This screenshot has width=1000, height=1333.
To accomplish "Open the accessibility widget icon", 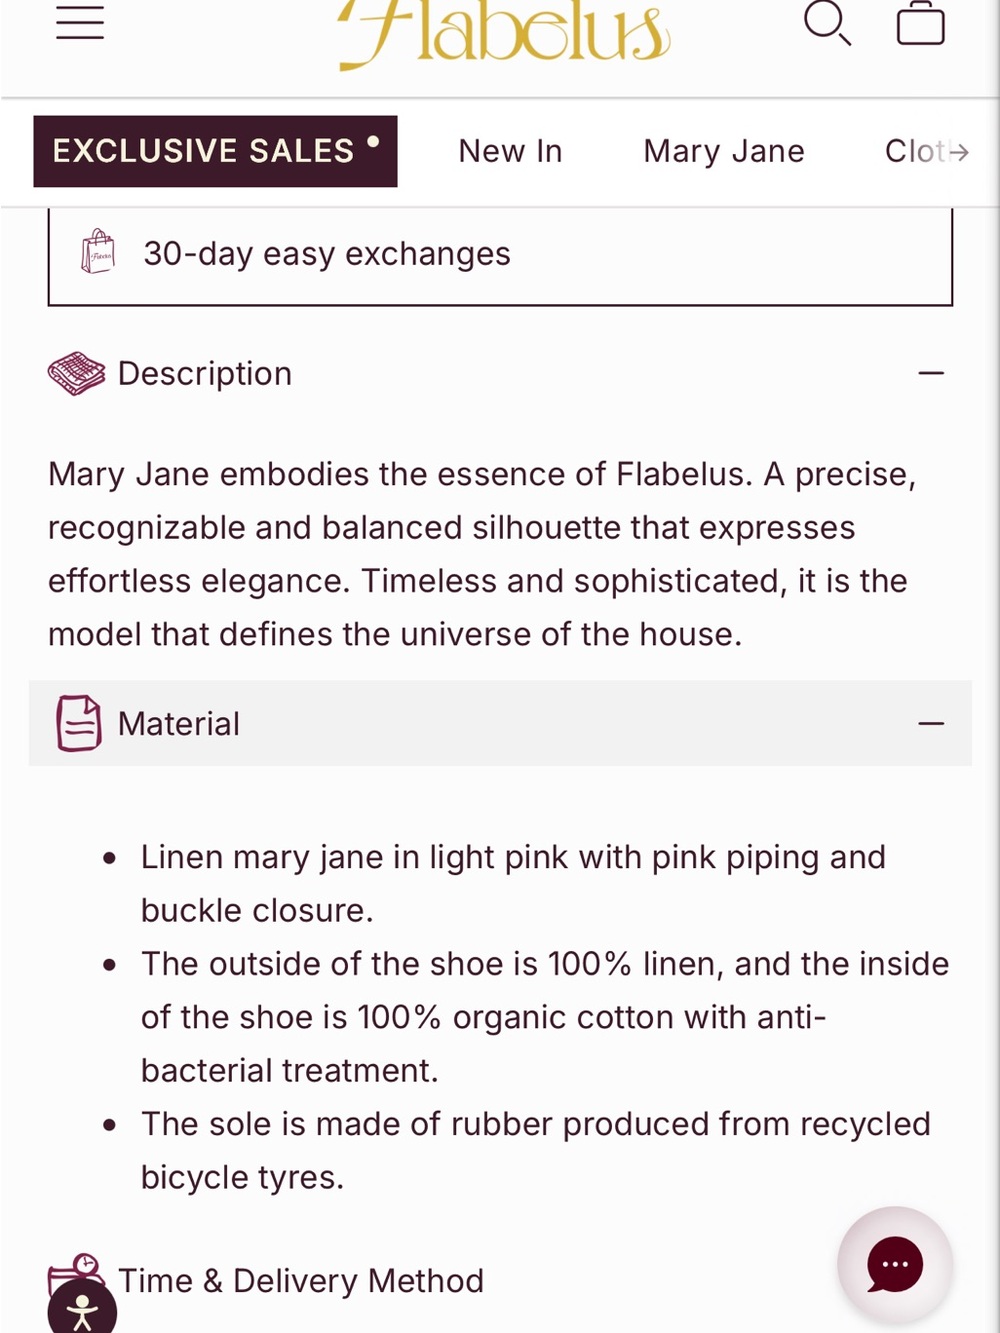I will point(82,1310).
